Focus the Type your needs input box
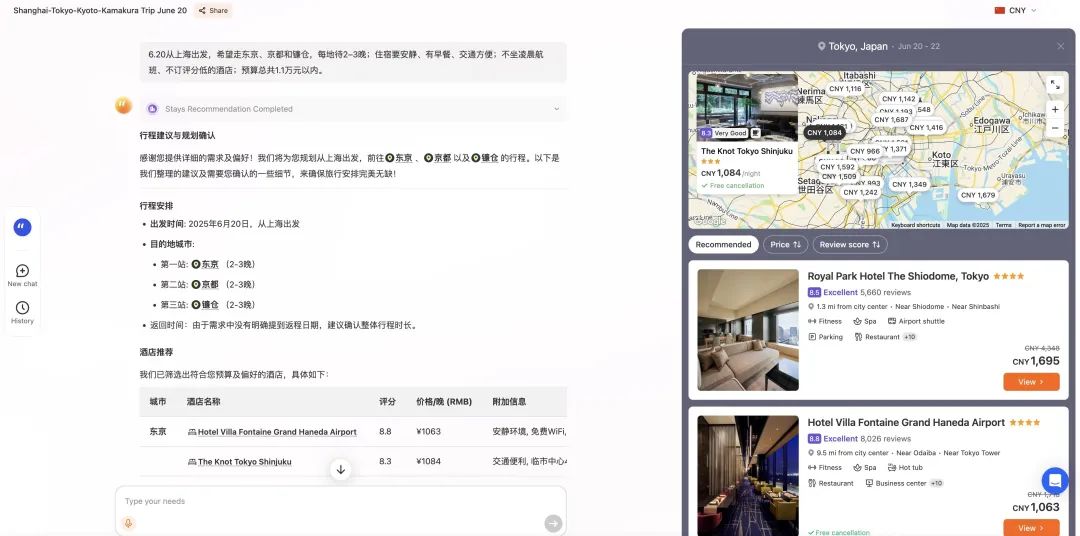Screen dimensions: 1080x536 pos(340,502)
